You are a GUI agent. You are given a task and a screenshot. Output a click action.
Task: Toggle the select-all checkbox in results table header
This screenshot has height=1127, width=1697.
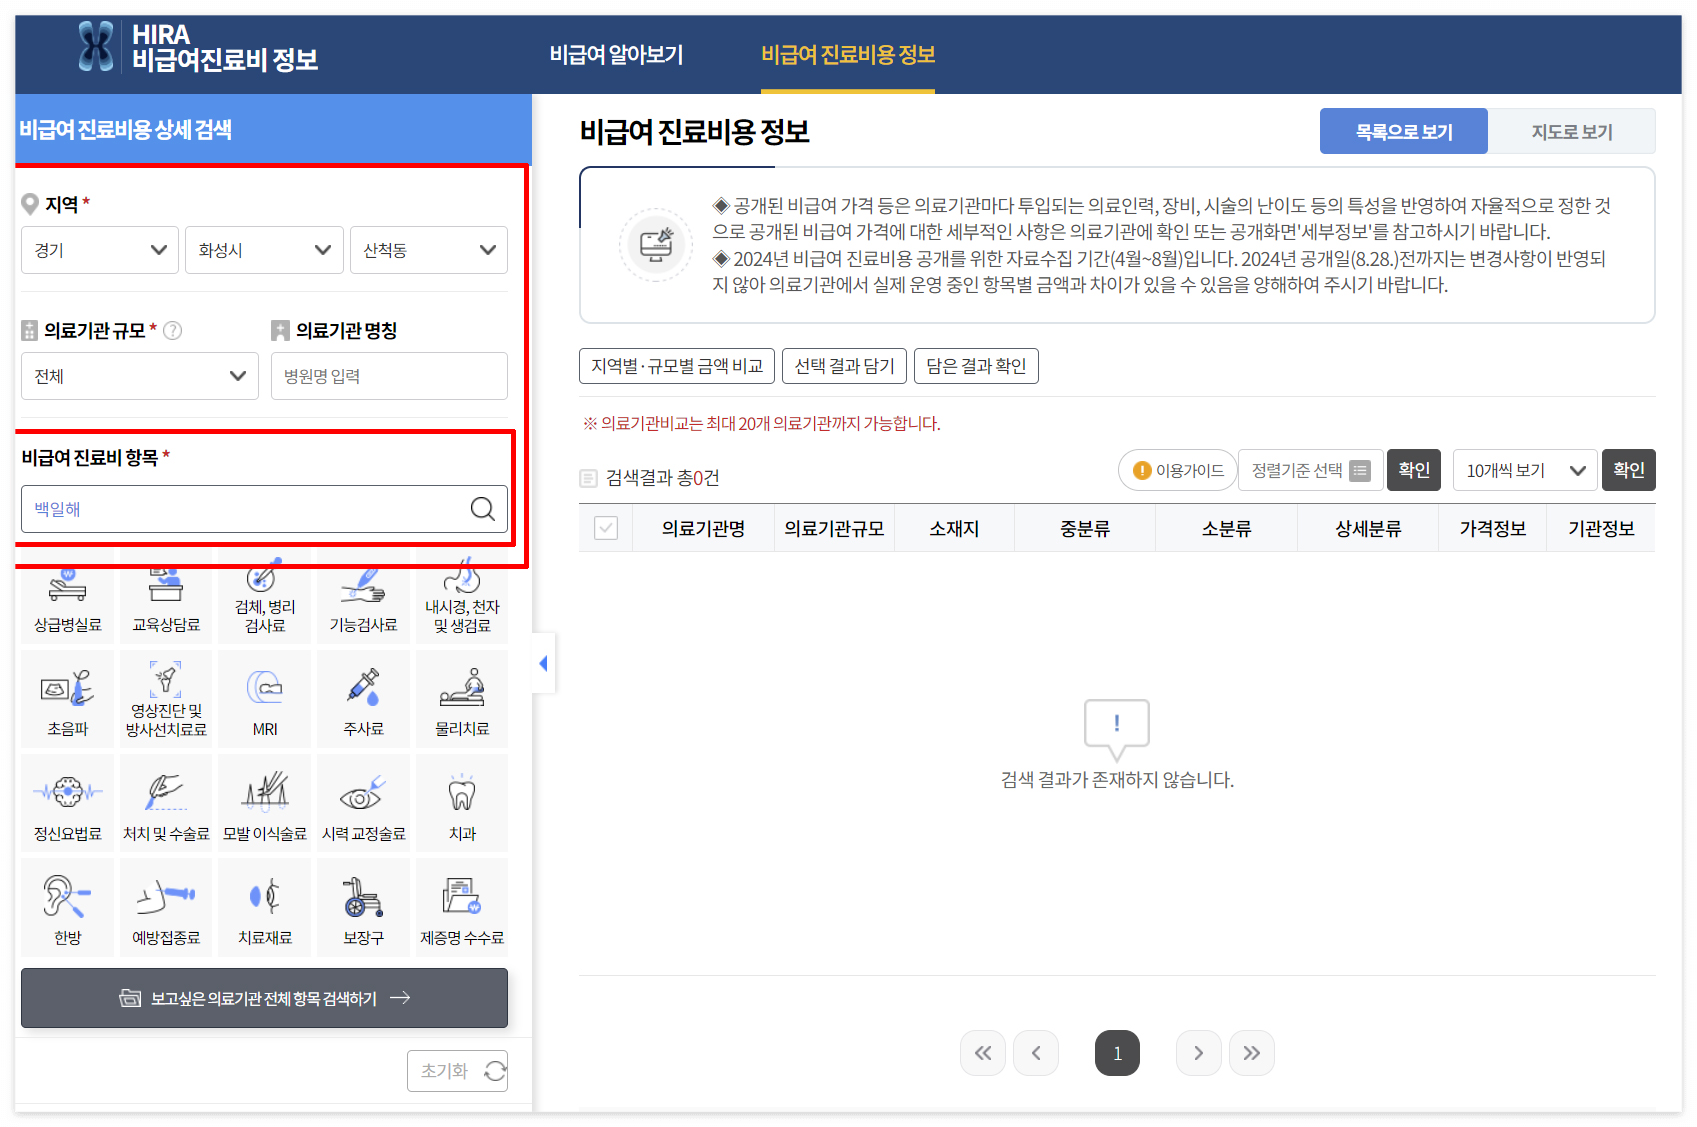tap(606, 527)
